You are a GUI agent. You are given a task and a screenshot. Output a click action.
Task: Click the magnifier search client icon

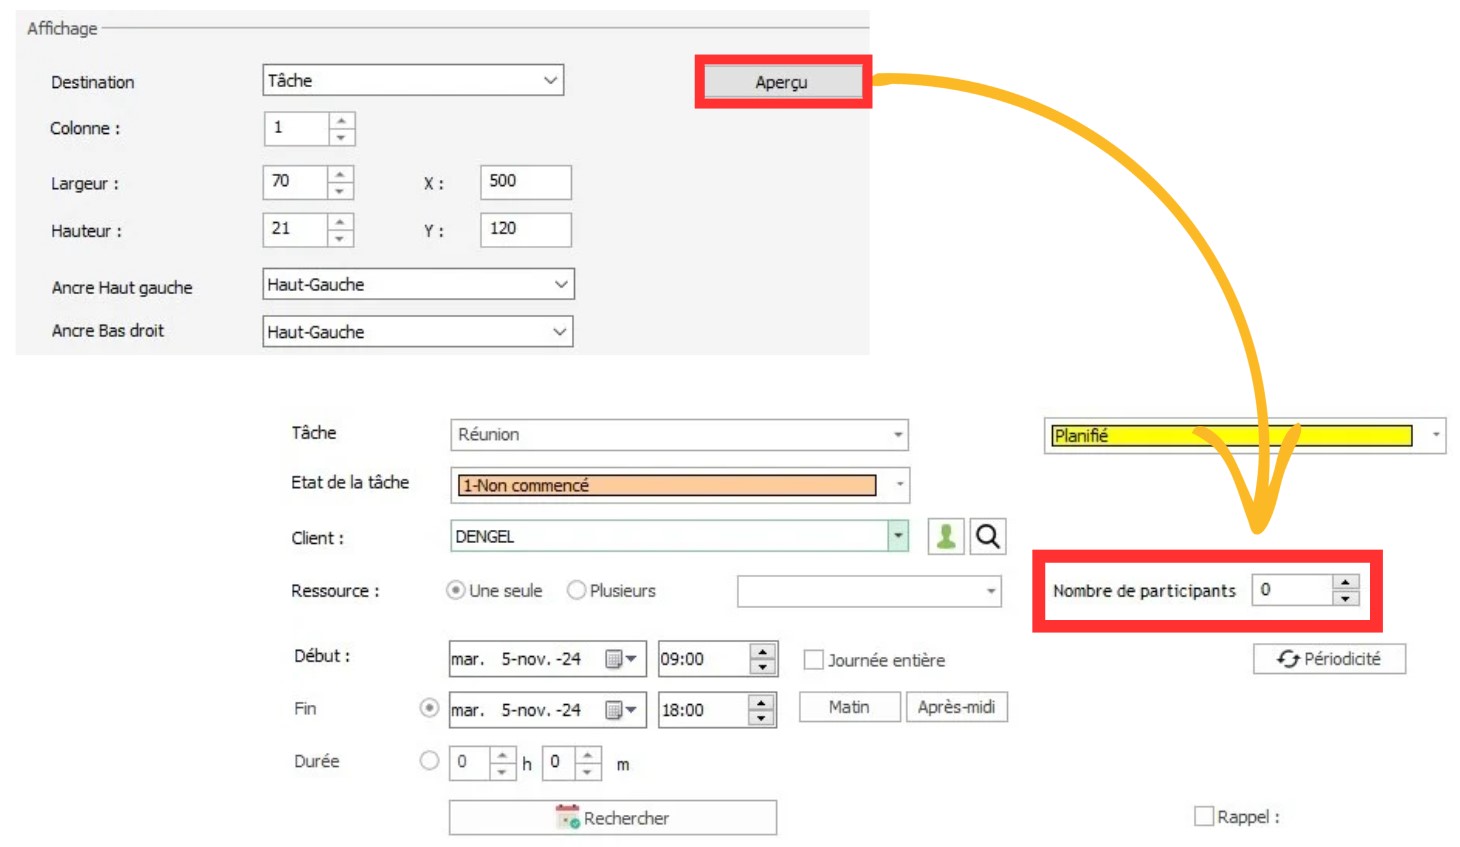tap(988, 536)
